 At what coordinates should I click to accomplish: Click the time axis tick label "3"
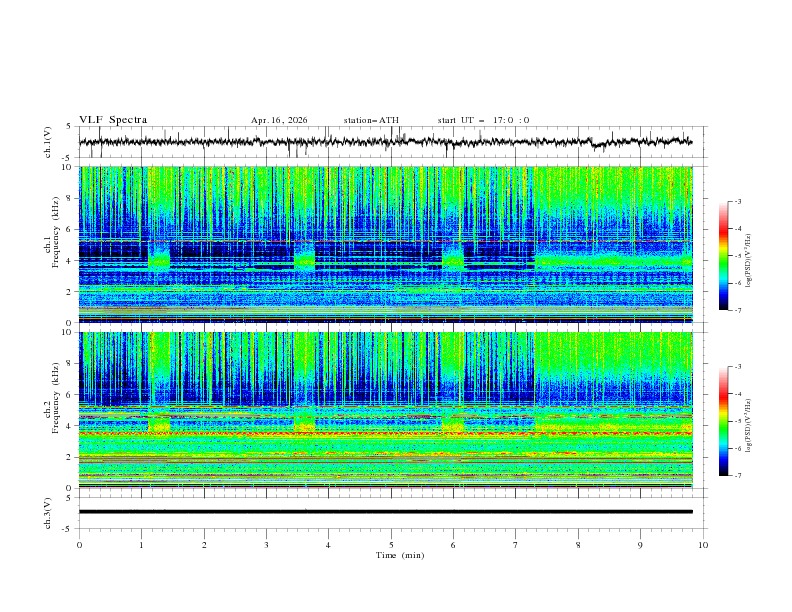(266, 545)
